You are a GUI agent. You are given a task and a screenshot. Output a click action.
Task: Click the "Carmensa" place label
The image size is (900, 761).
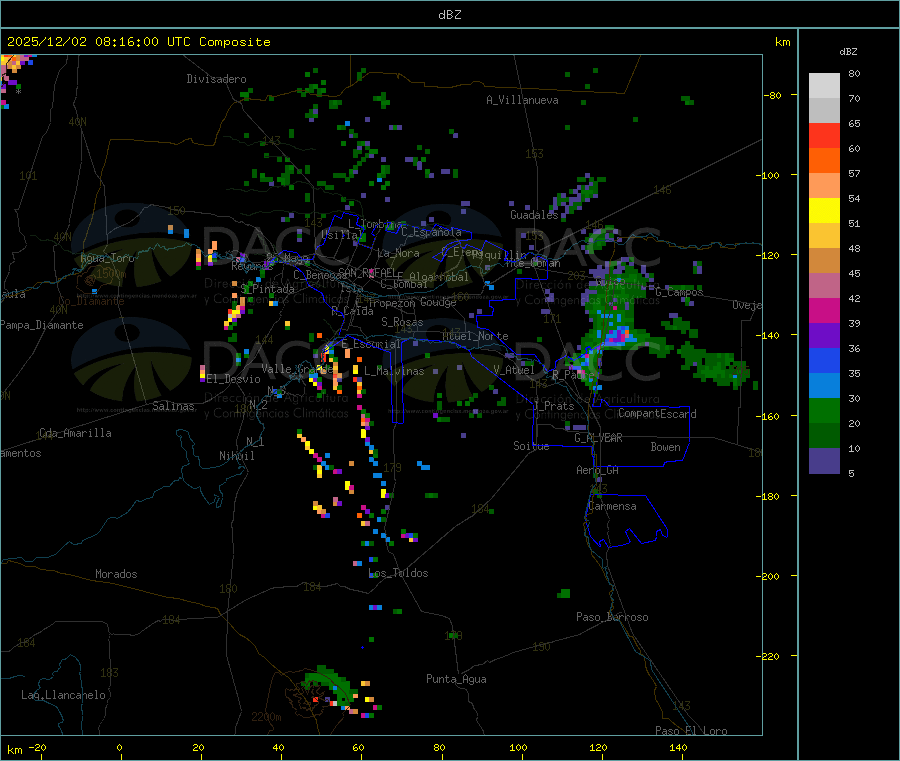(612, 506)
